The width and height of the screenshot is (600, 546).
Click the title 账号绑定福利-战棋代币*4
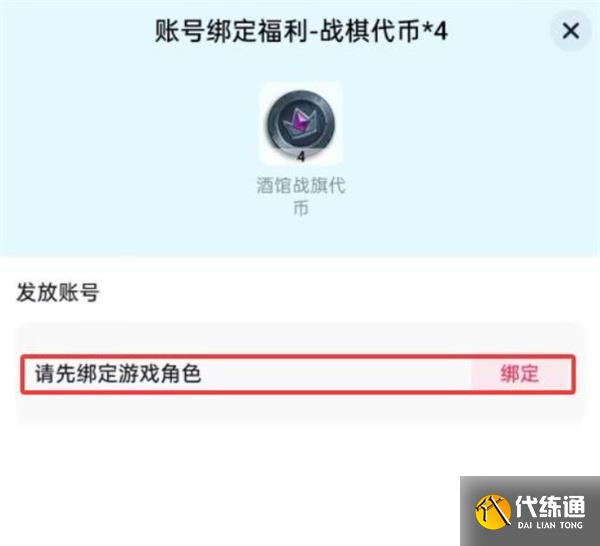pyautogui.click(x=301, y=31)
